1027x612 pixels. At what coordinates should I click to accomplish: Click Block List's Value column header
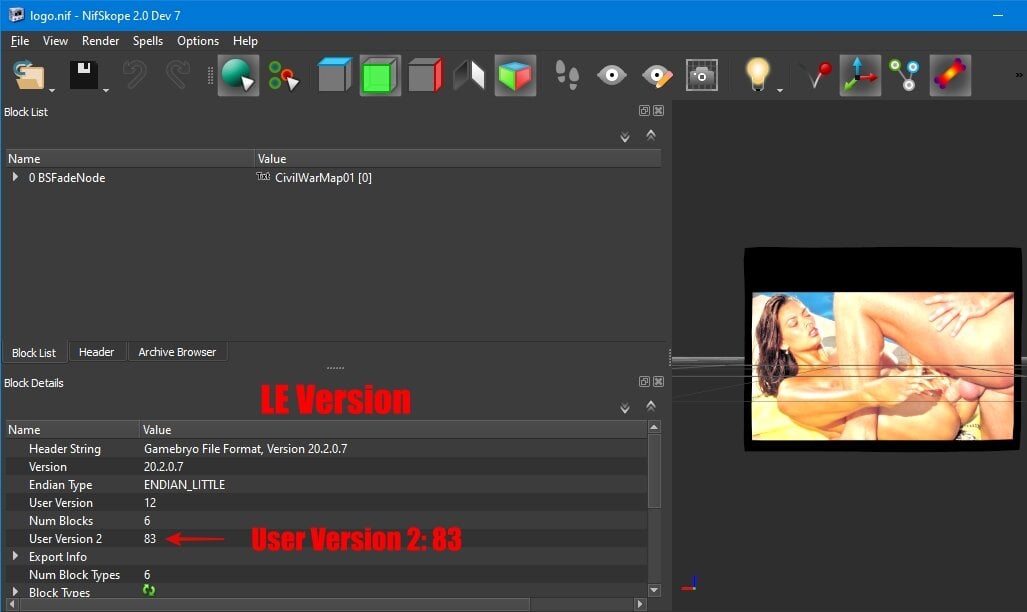457,159
